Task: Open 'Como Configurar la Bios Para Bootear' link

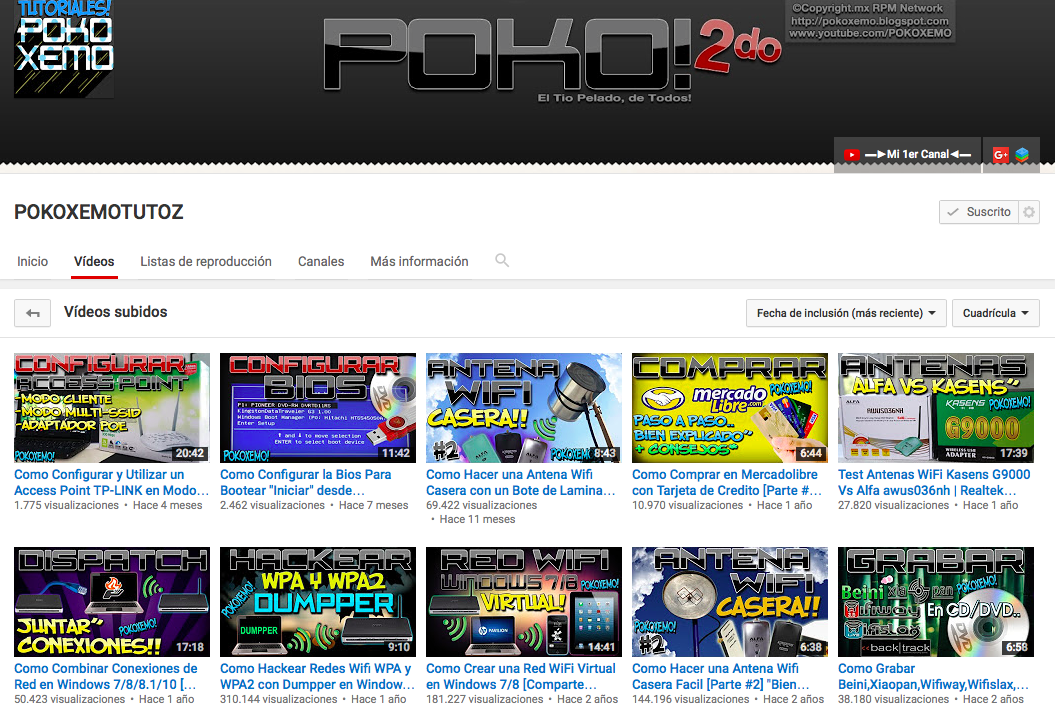Action: (x=305, y=482)
